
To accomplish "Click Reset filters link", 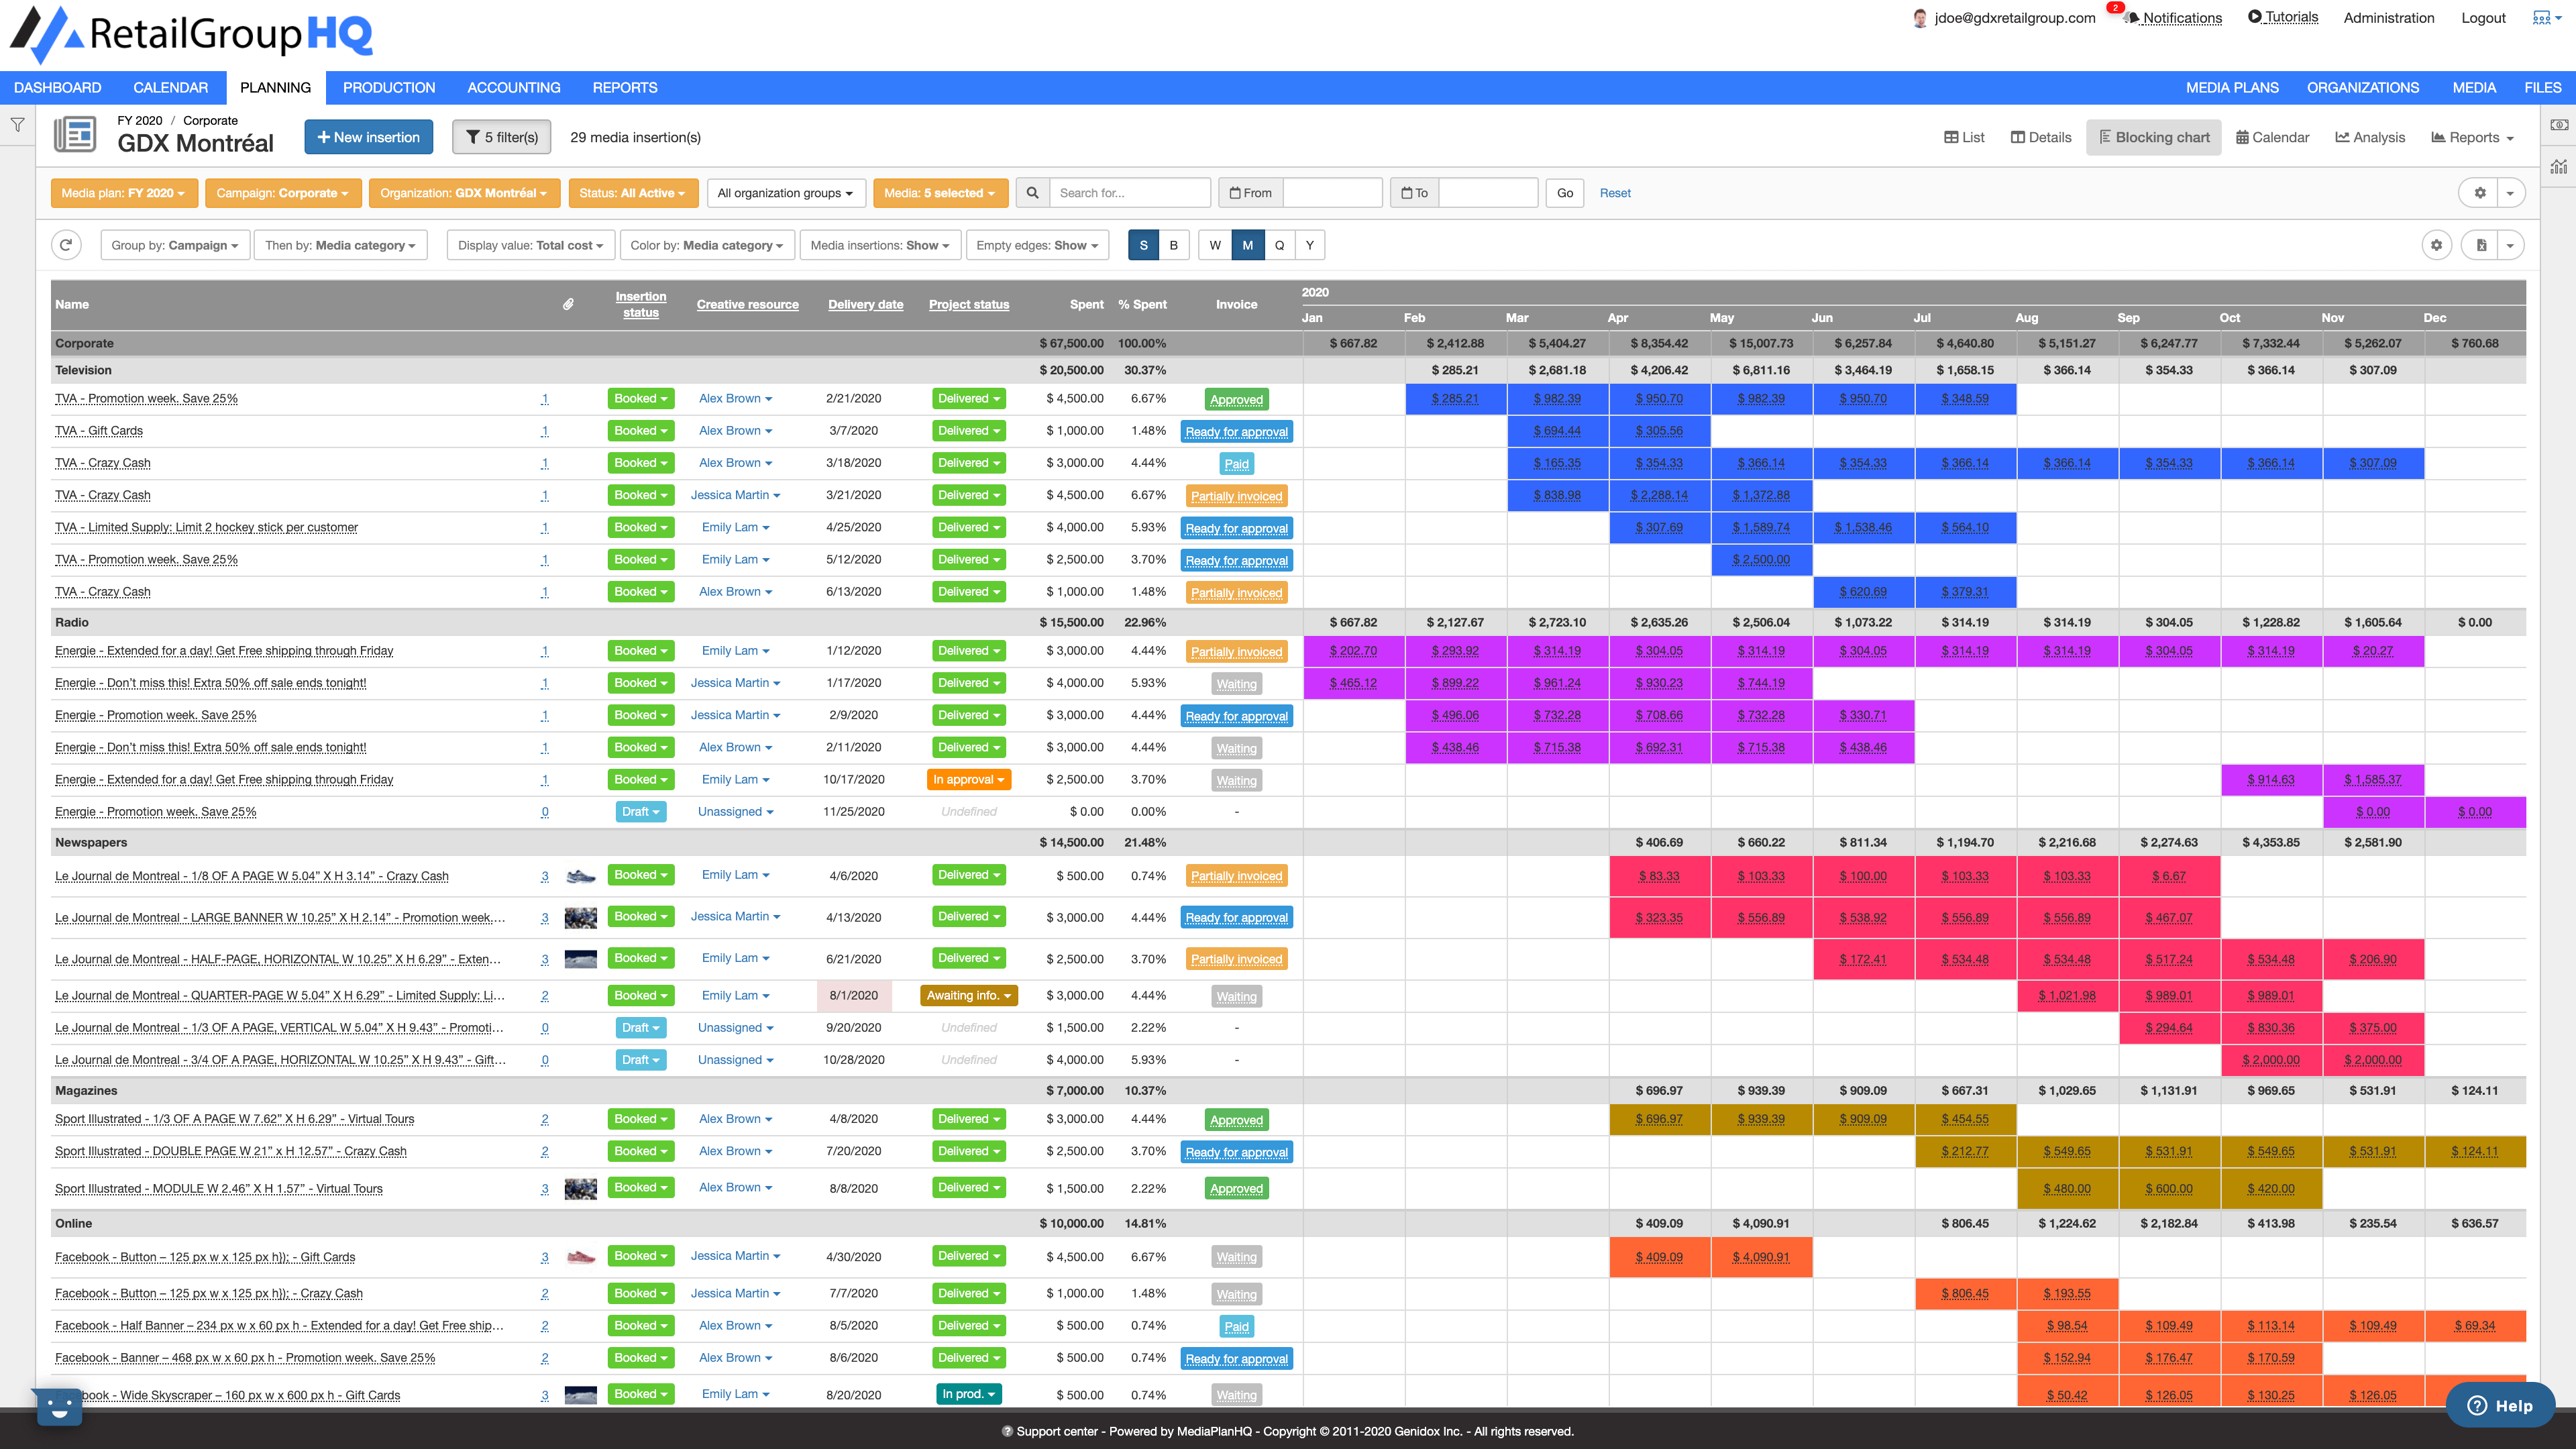I will pyautogui.click(x=1615, y=193).
